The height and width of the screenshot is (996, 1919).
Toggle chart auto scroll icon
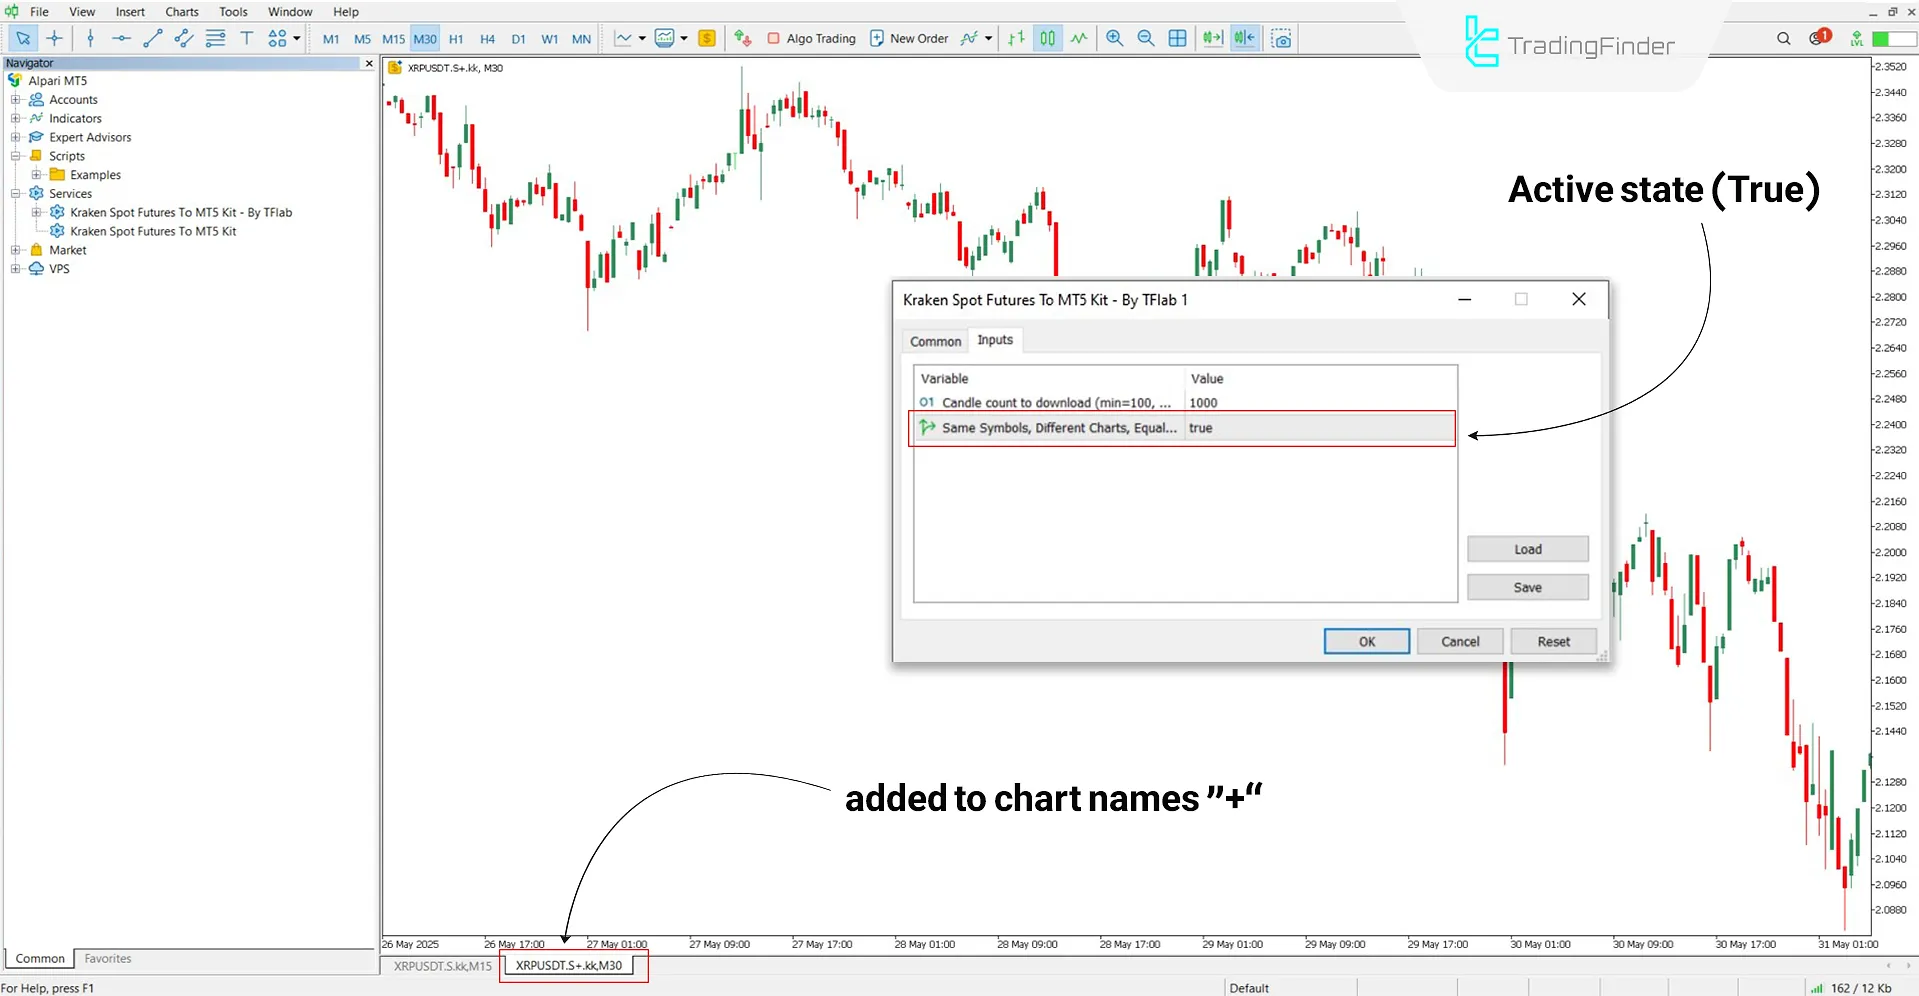[1213, 38]
